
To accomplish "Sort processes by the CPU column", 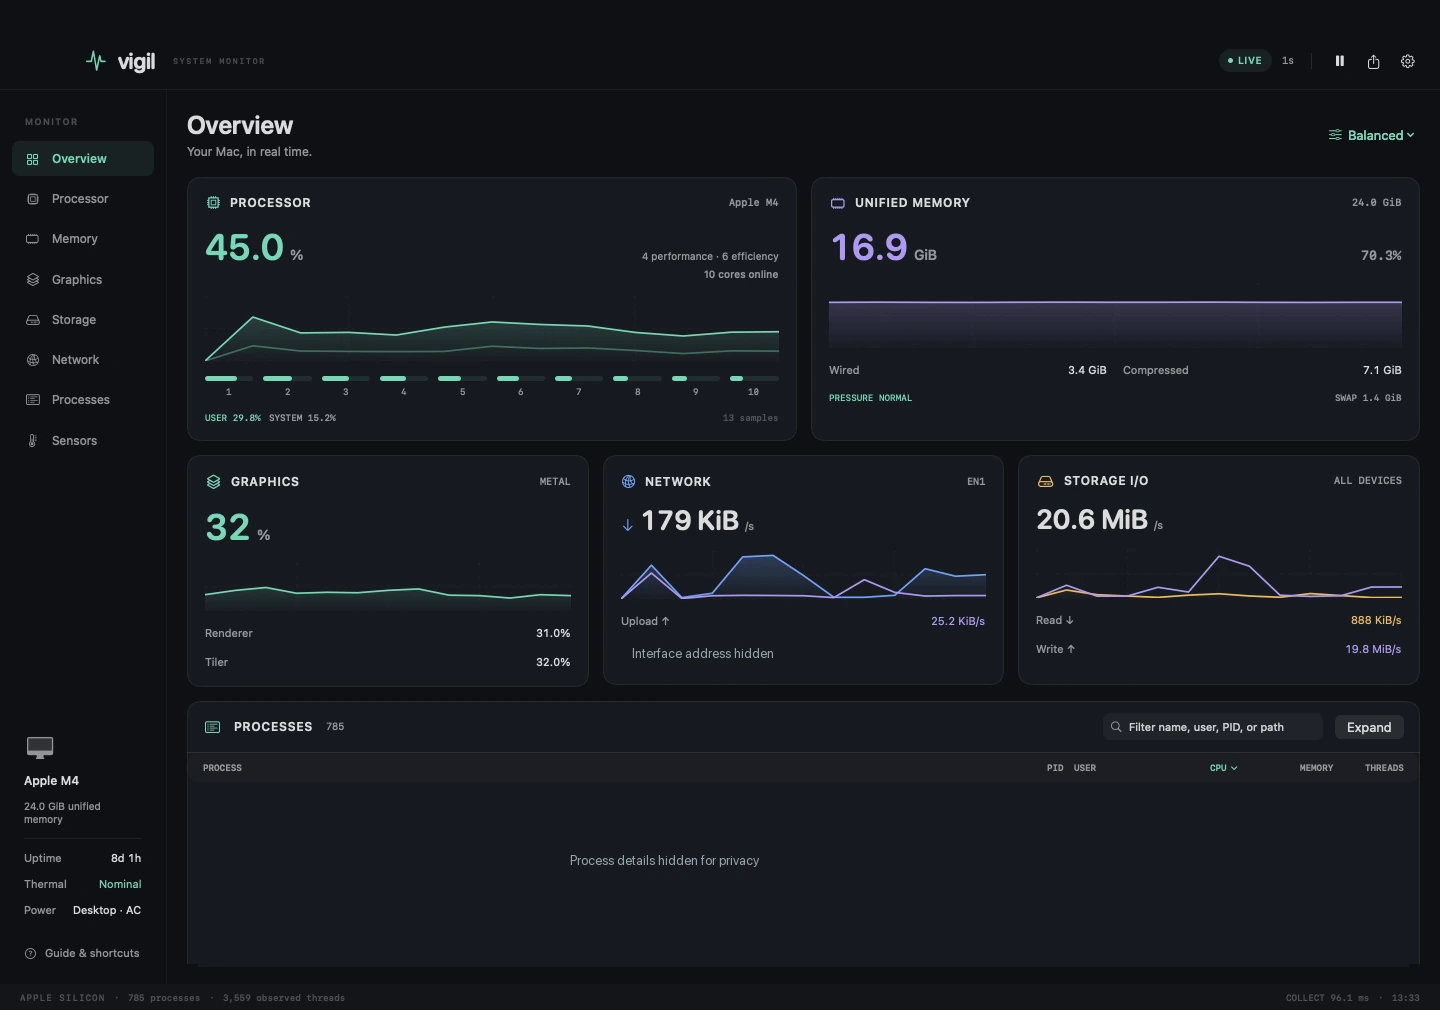I will 1223,768.
